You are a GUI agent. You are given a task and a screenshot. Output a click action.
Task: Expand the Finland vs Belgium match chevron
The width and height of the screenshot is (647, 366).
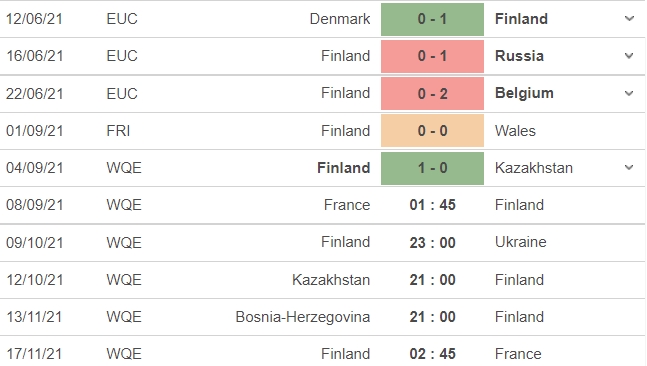point(629,93)
